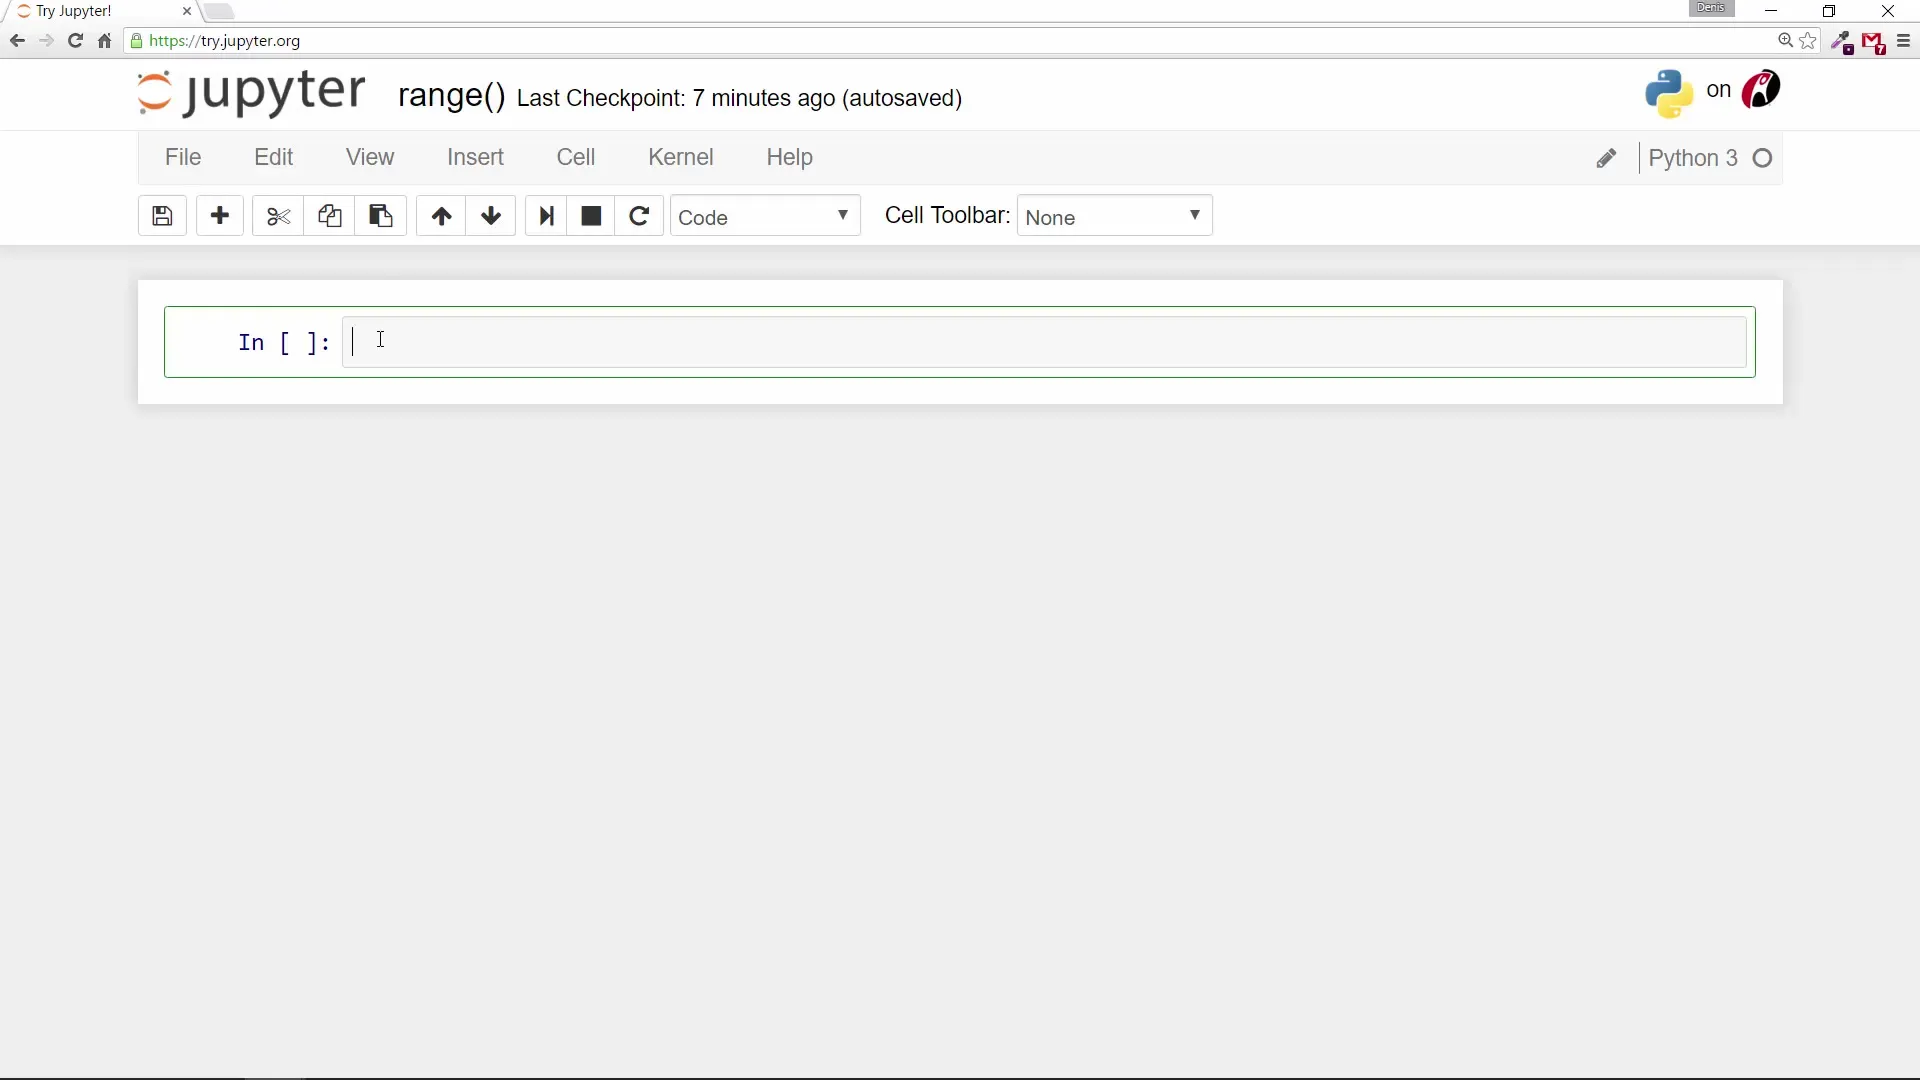This screenshot has width=1920, height=1080.
Task: Move selected cell up arrow
Action: coord(441,216)
